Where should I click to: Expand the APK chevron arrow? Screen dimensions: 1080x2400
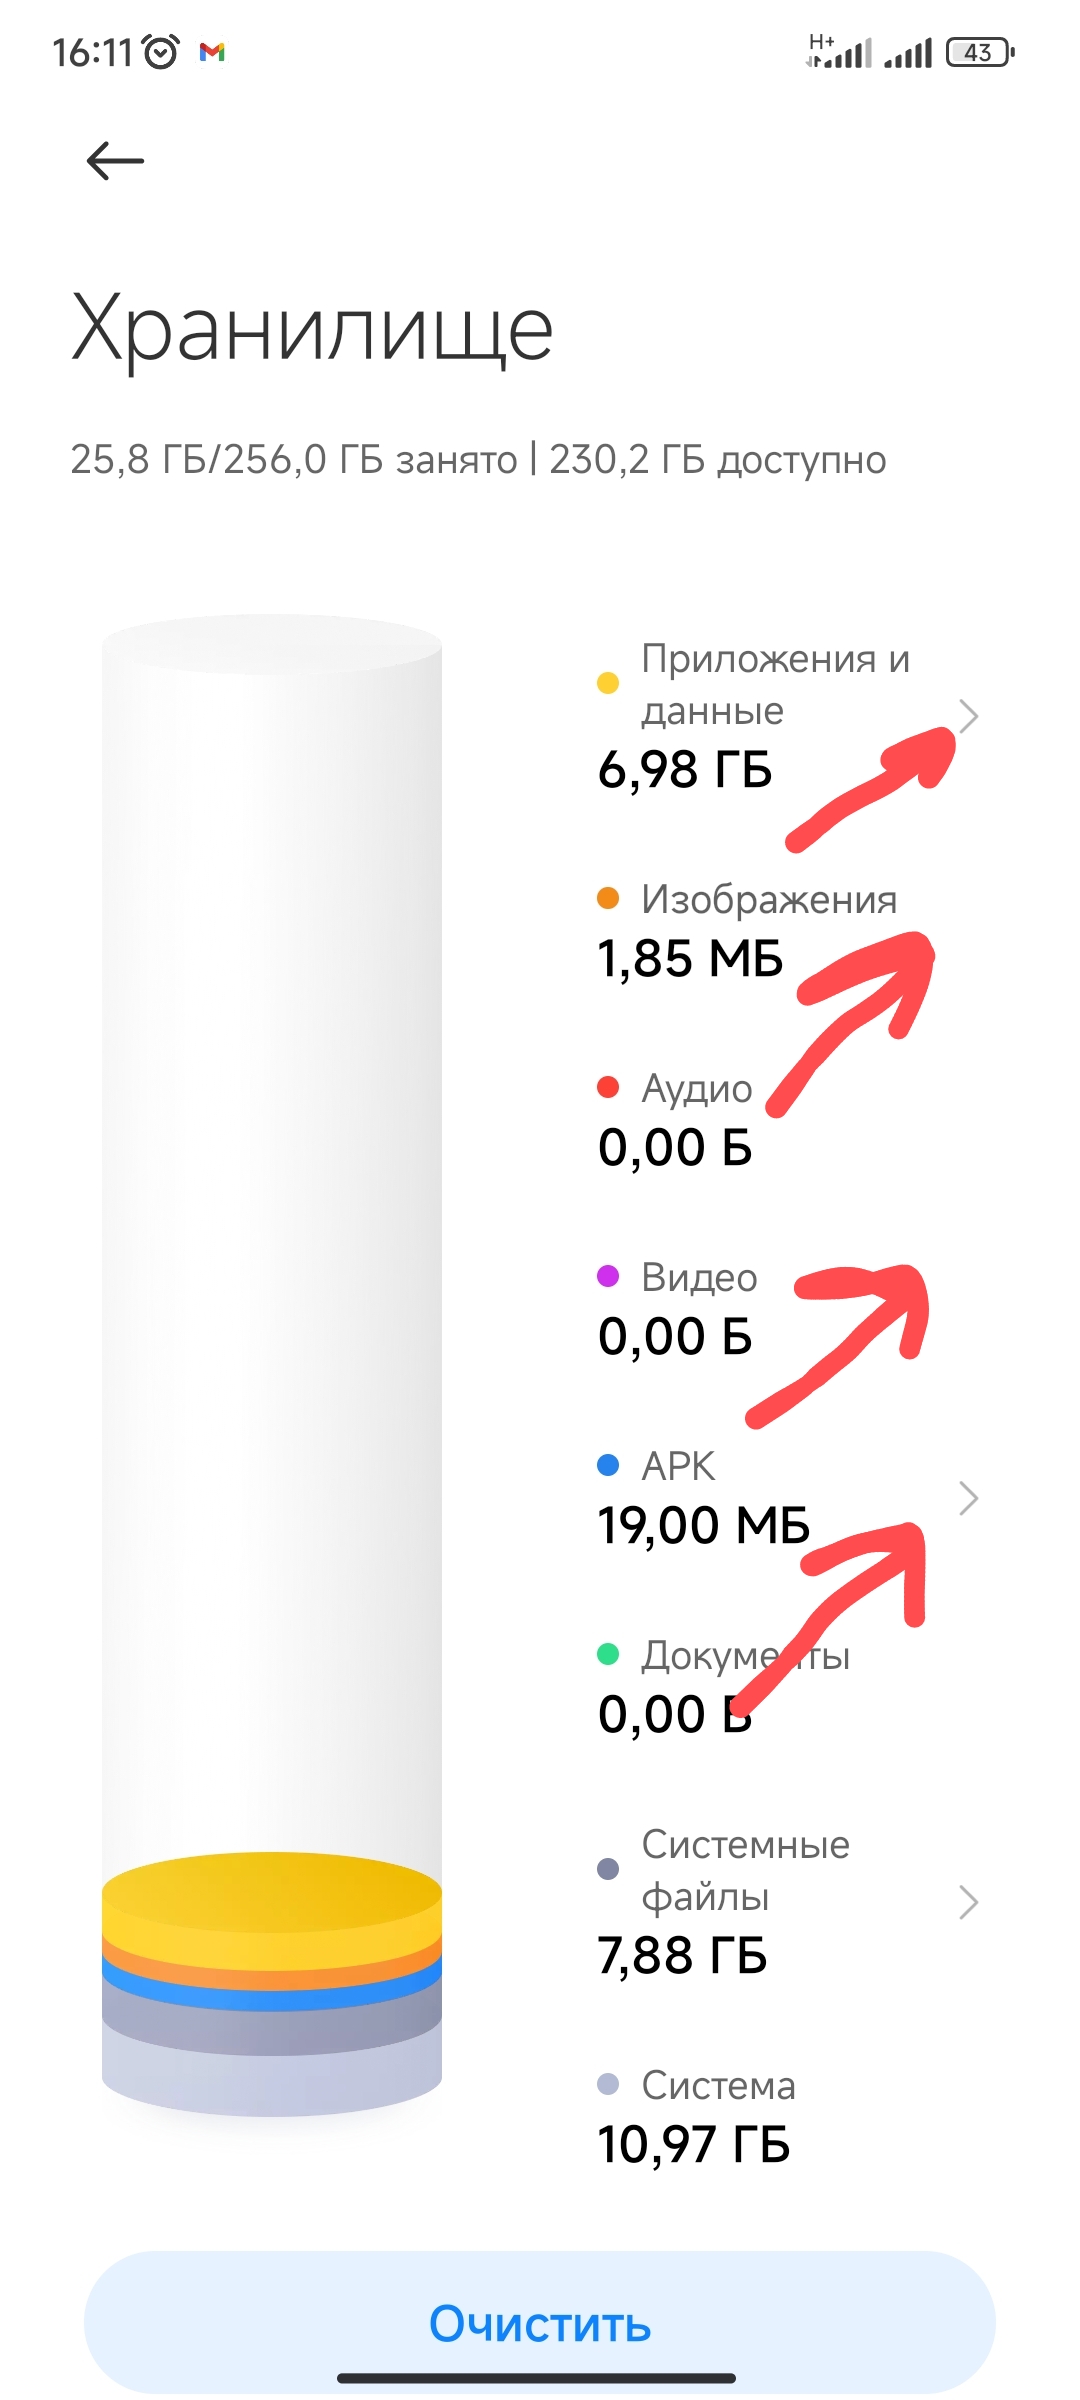click(968, 1498)
